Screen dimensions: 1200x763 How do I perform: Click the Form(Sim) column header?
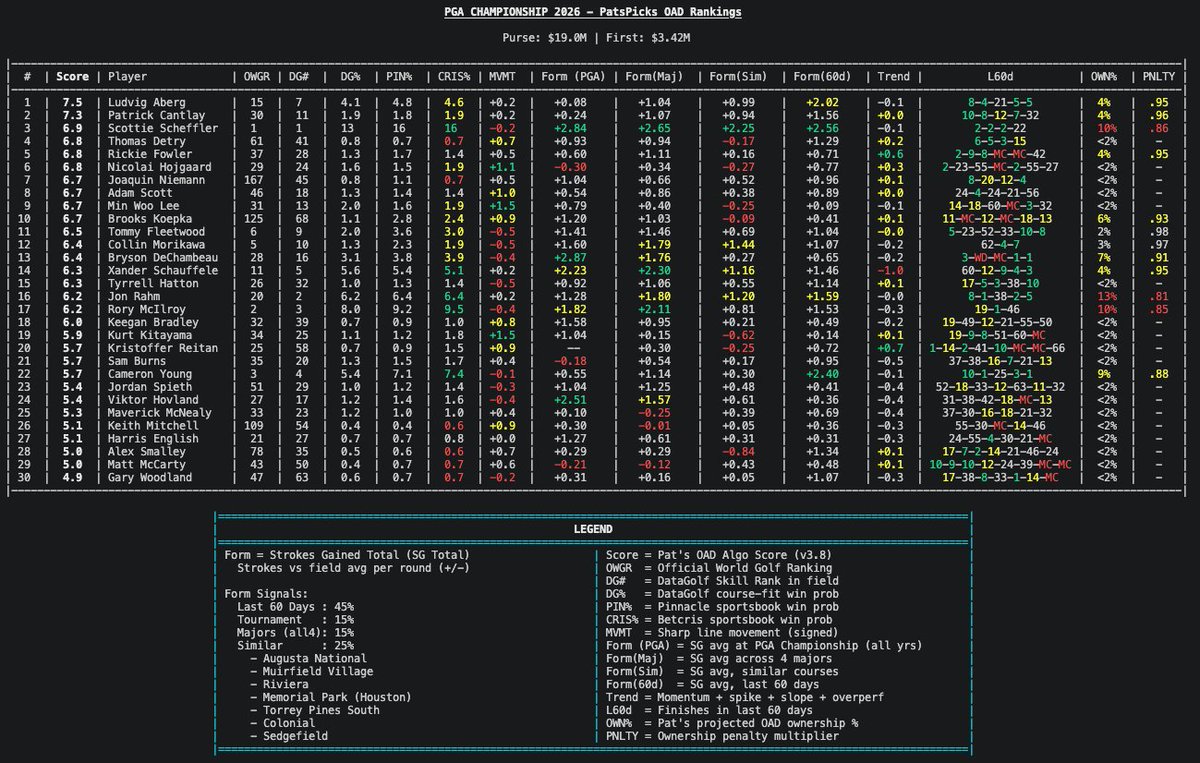(x=738, y=76)
